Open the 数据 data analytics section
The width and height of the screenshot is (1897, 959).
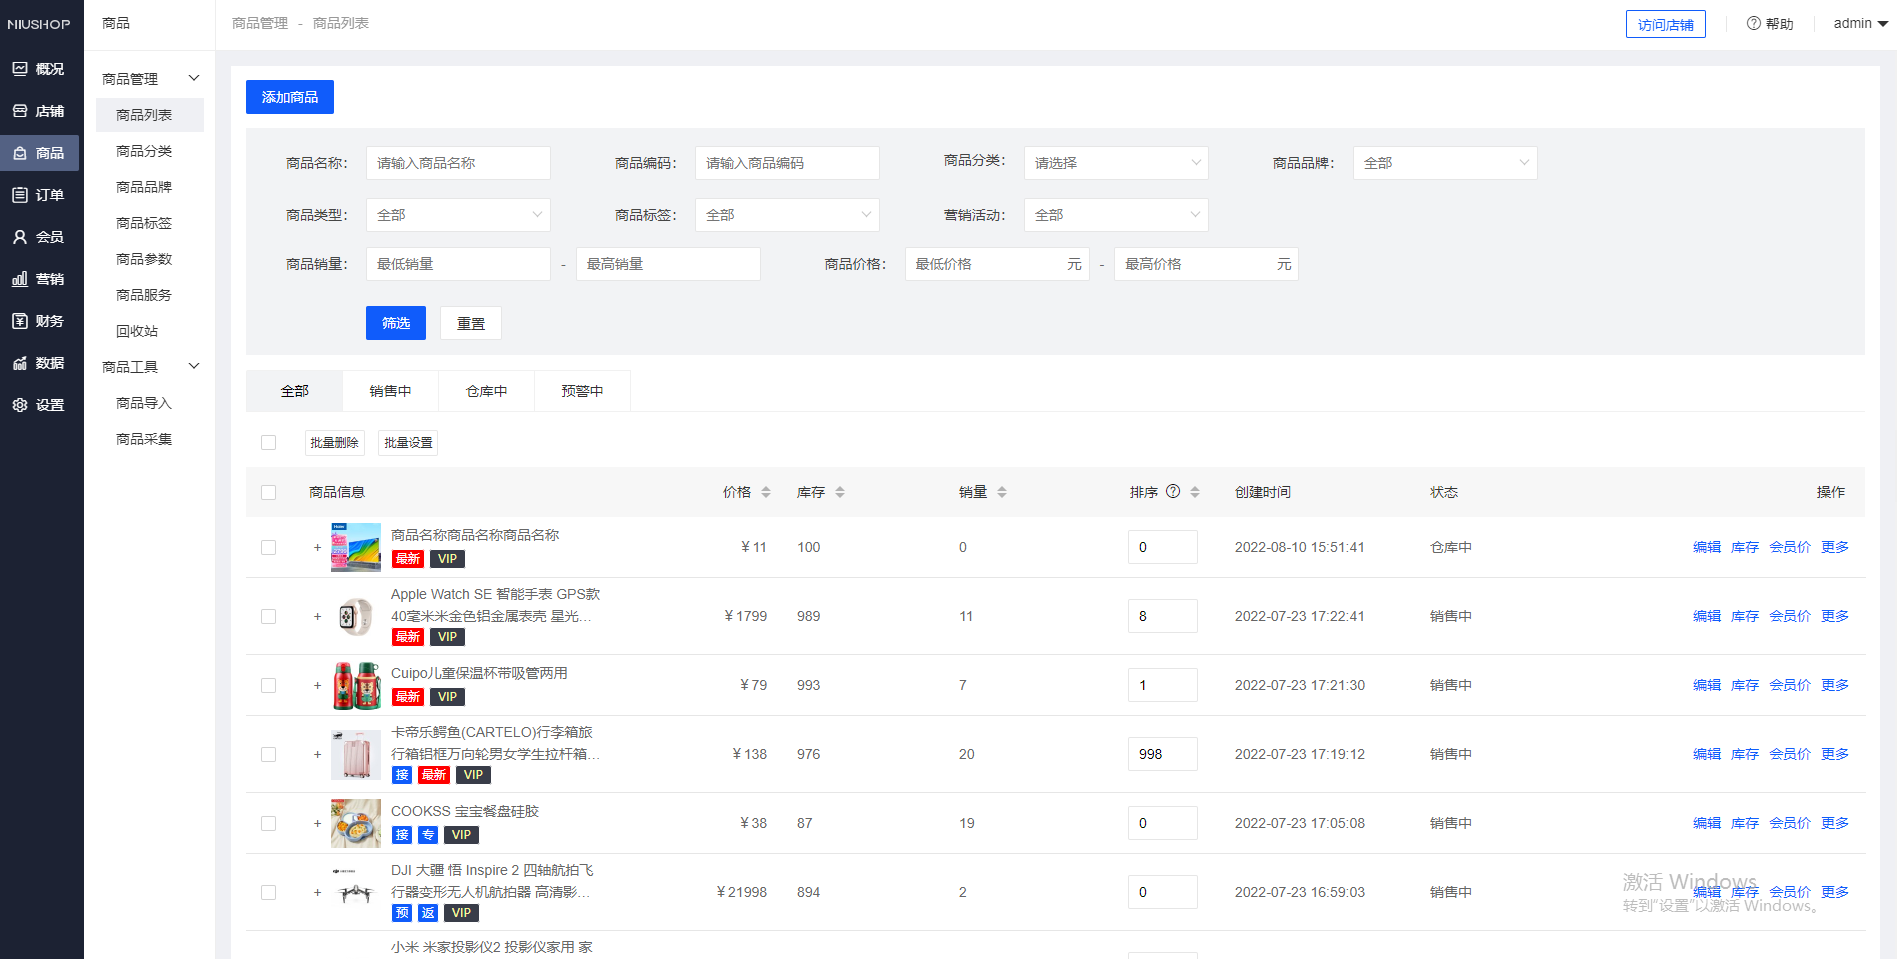coord(40,362)
